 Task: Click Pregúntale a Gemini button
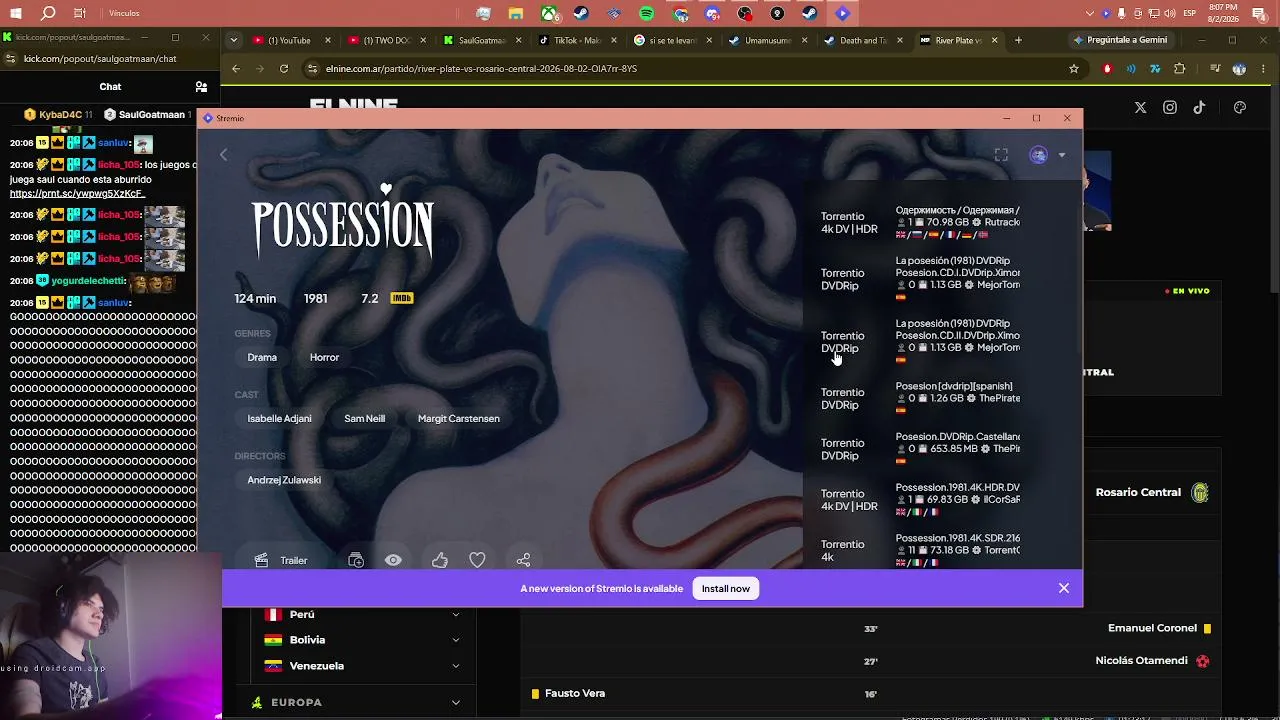[x=1120, y=40]
